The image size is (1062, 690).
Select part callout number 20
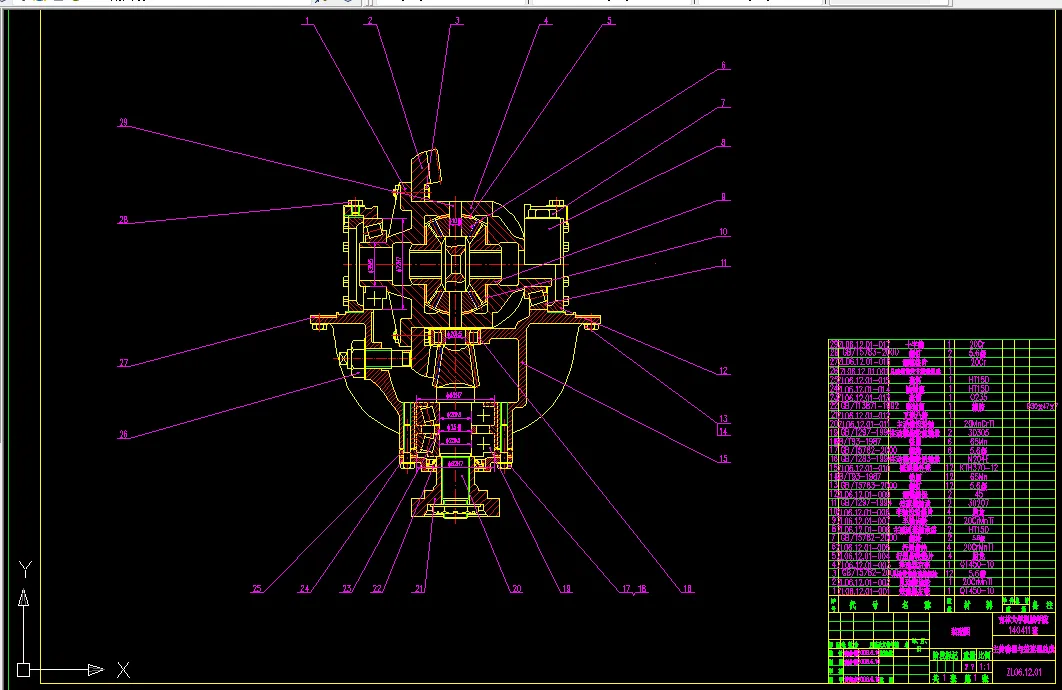click(x=517, y=589)
